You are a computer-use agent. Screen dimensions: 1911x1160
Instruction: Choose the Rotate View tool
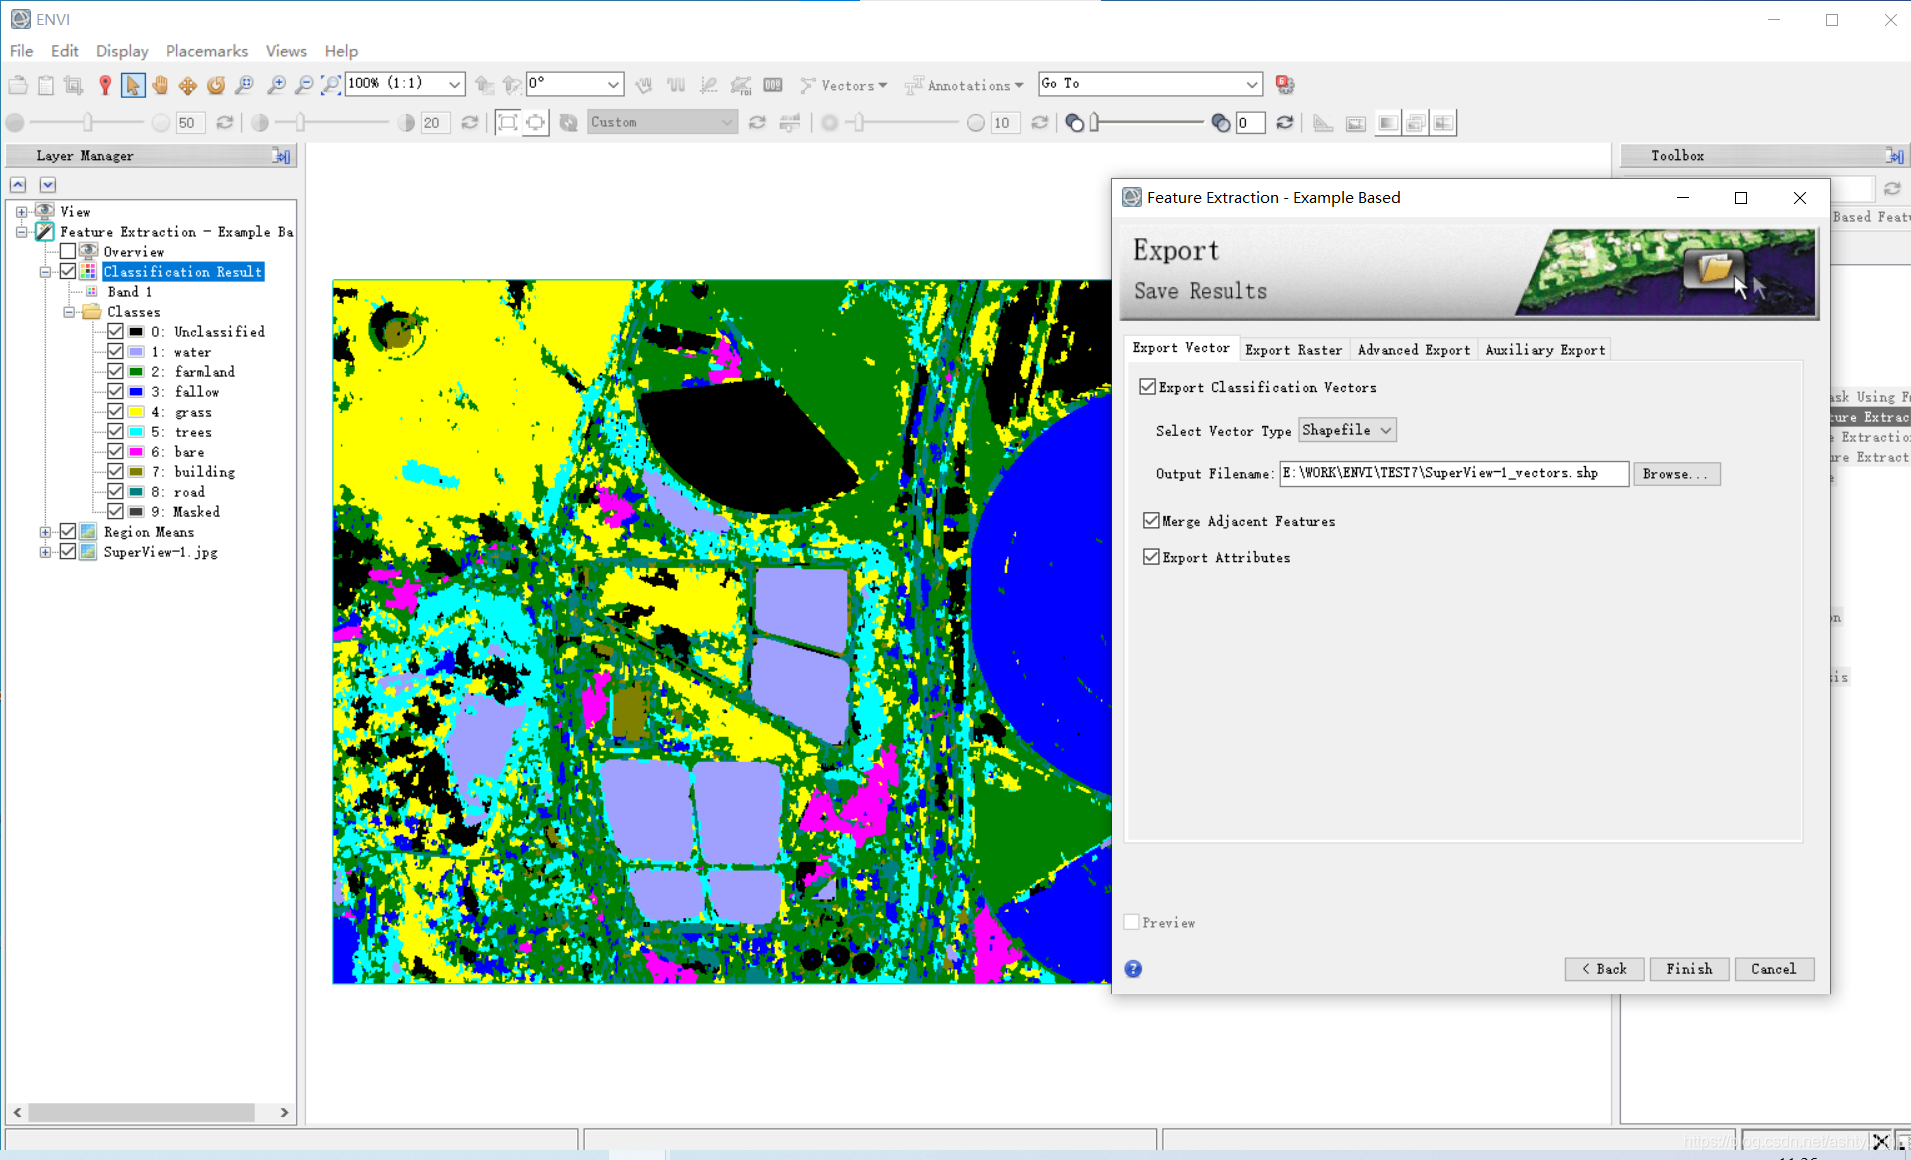click(216, 85)
